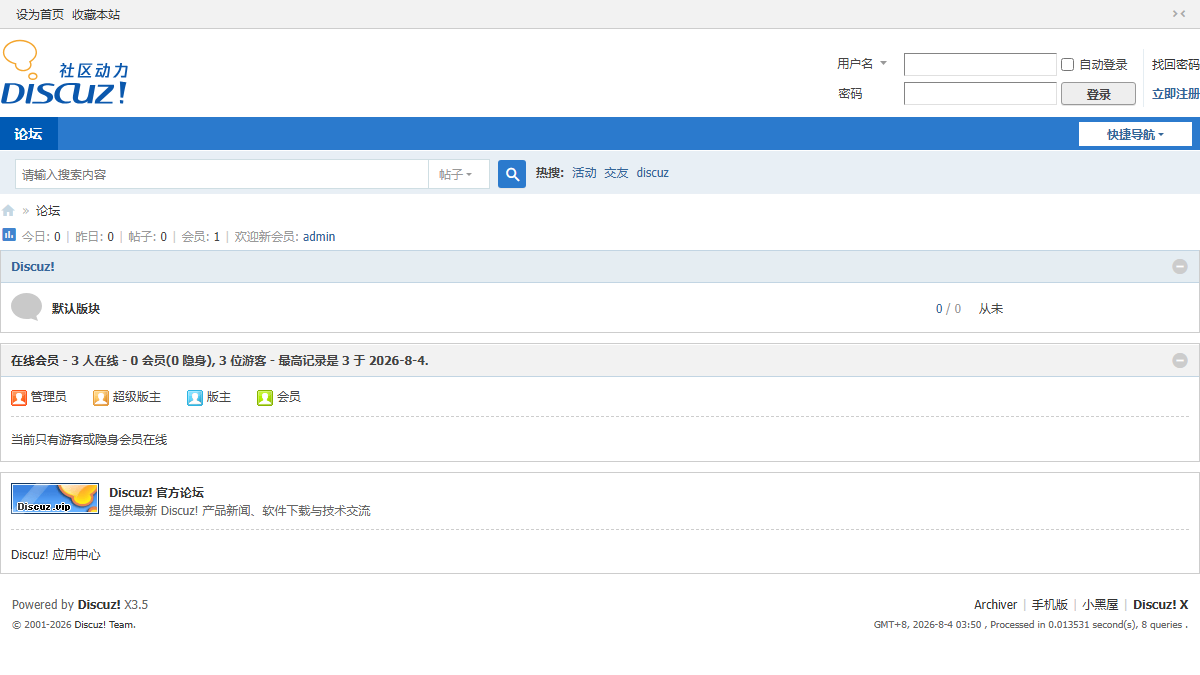Click the Discuz! X footer link

1160,605
